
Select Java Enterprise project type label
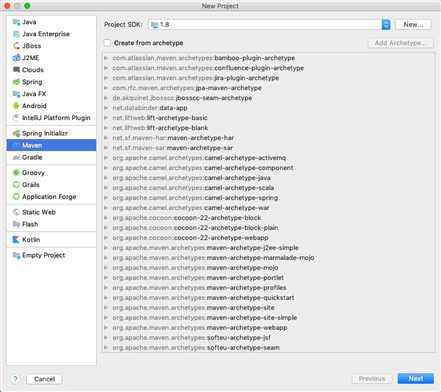(46, 34)
